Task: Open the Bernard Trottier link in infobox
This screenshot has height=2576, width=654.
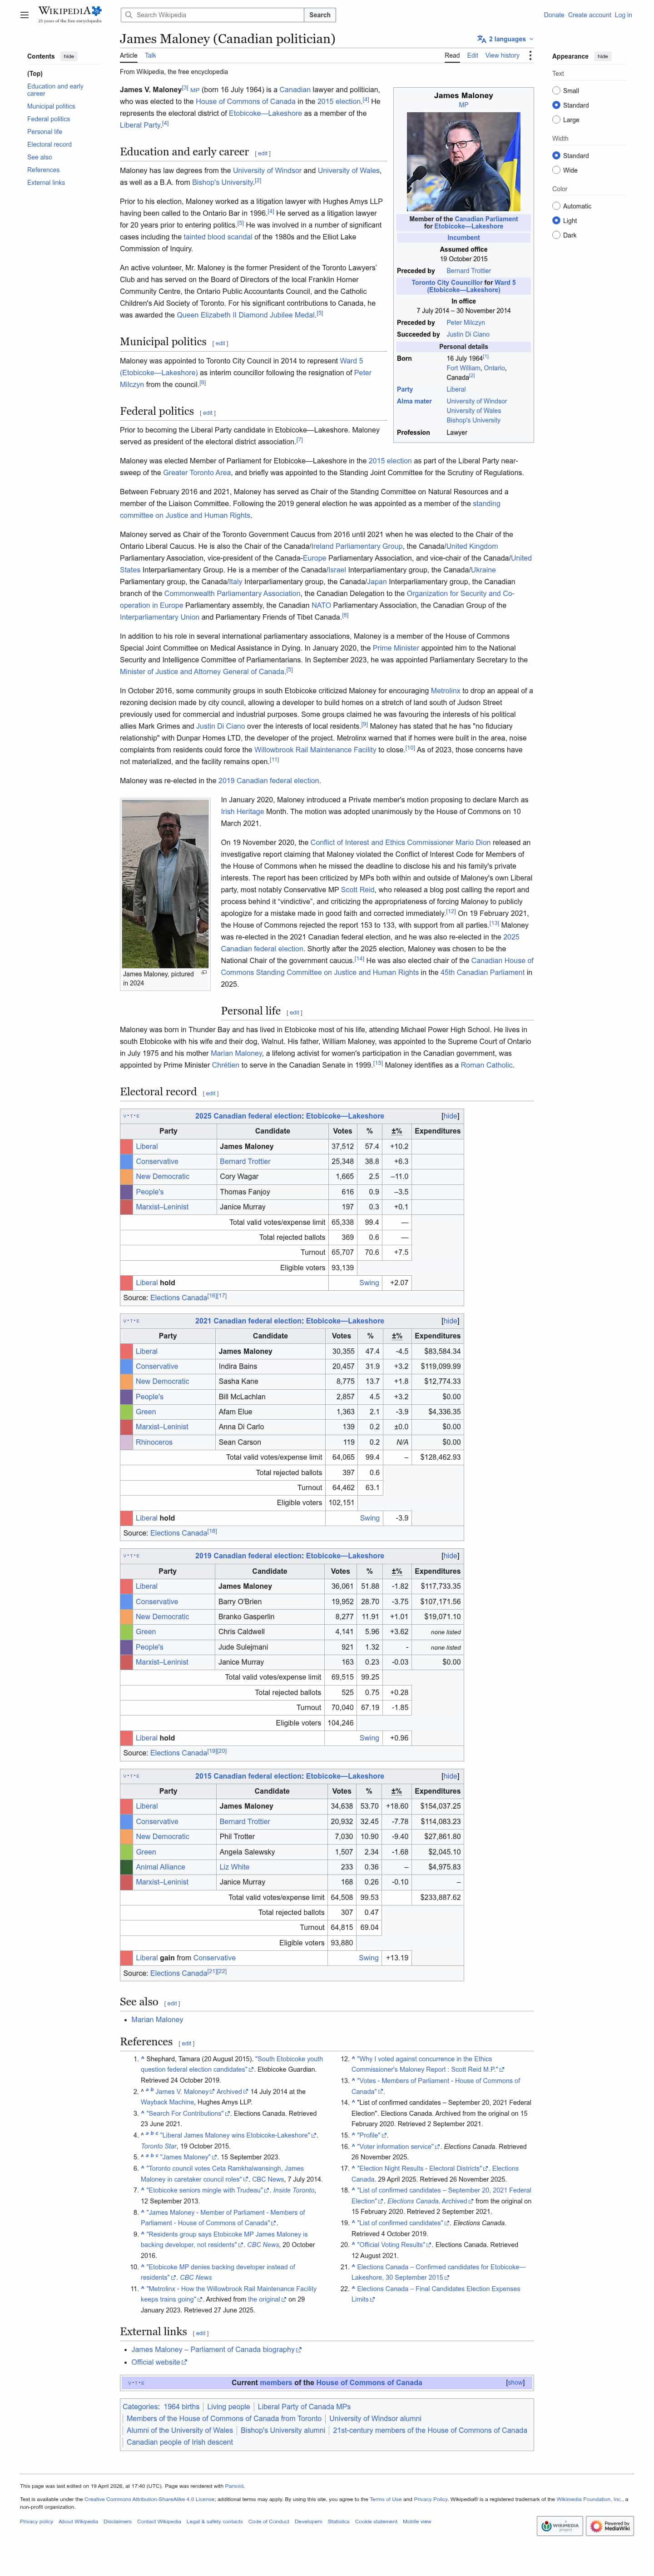Action: point(468,271)
